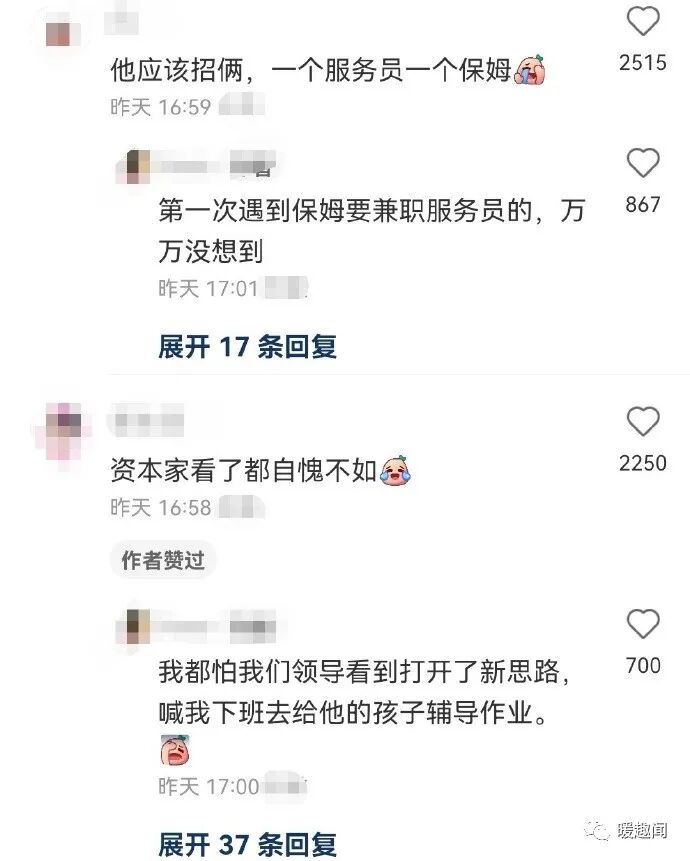Select the comment 他应该招俩，一个服务员一个保姆
The height and width of the screenshot is (861, 690).
click(x=311, y=70)
